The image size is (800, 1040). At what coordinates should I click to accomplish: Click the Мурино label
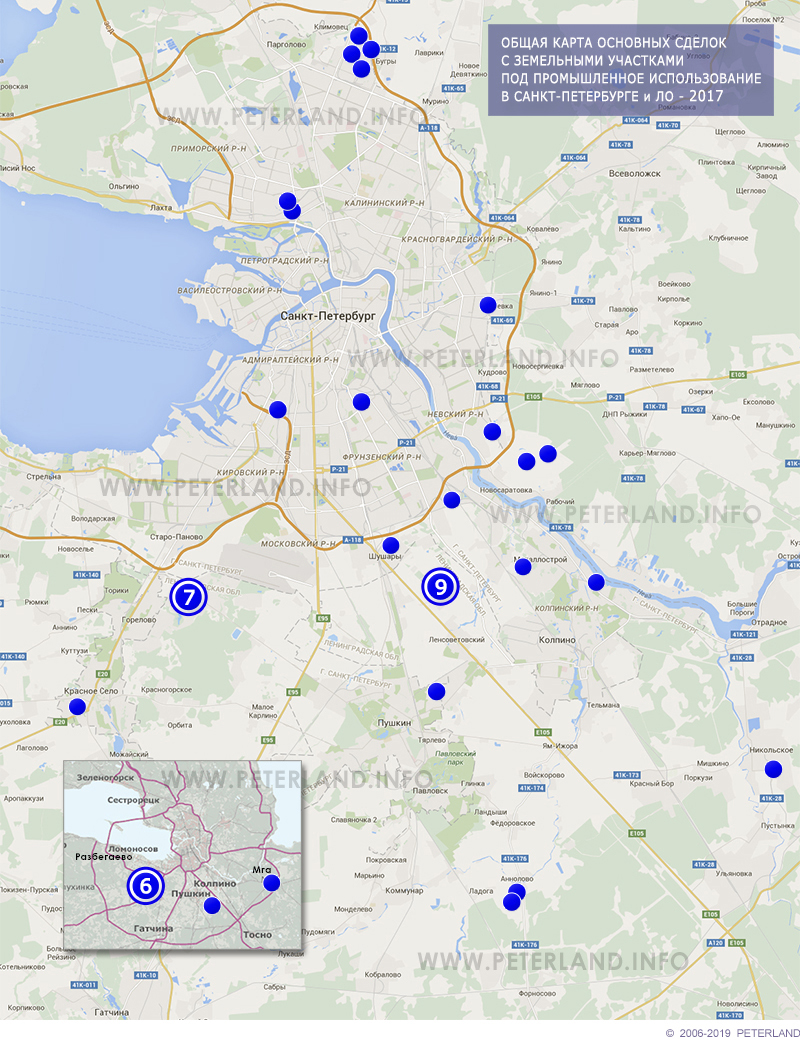pos(435,101)
